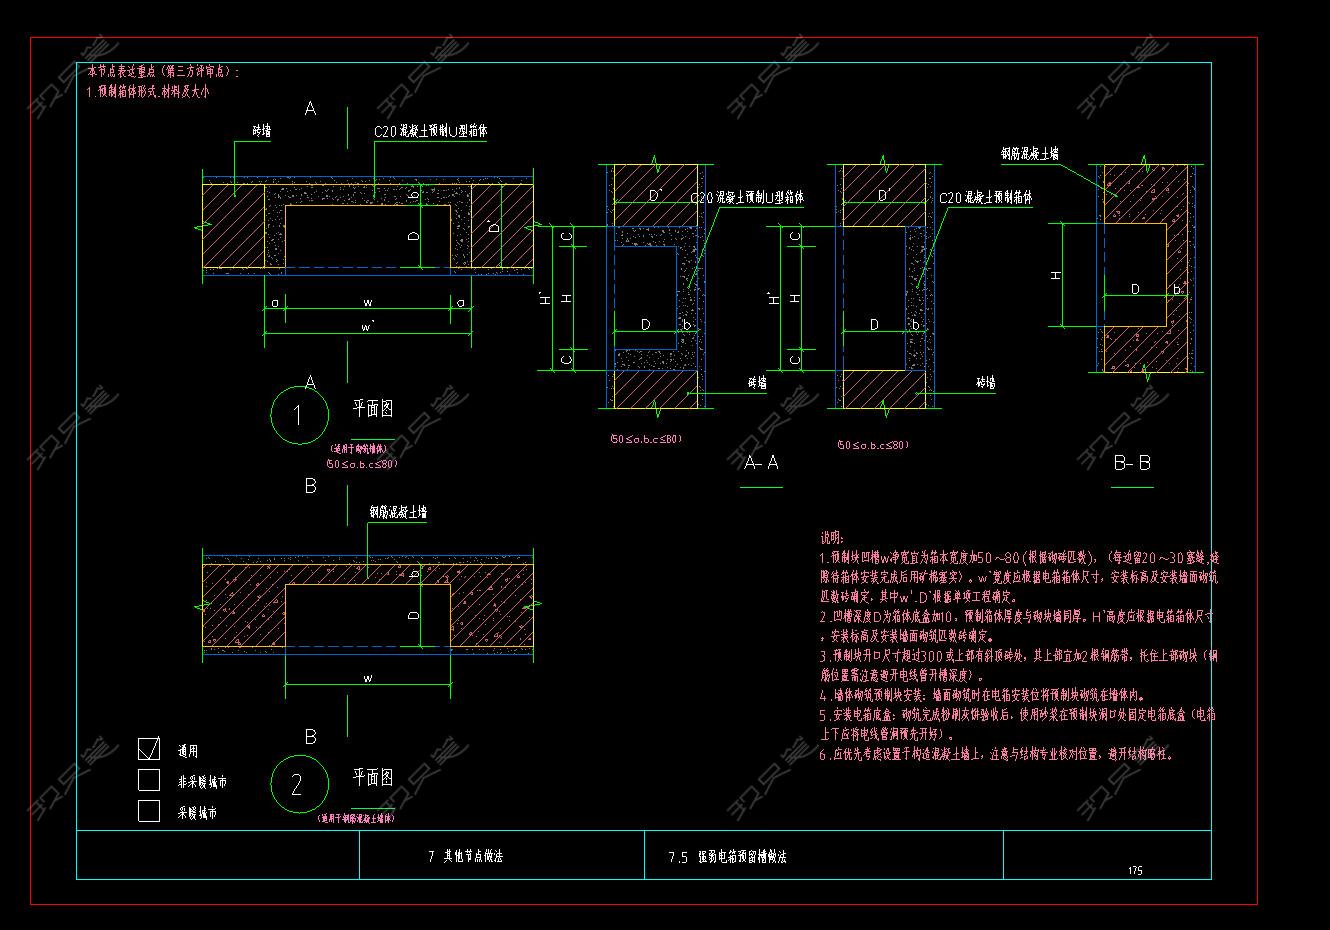The height and width of the screenshot is (930, 1330).
Task: Toggle the checked 通用 checkbox
Action: click(x=149, y=749)
